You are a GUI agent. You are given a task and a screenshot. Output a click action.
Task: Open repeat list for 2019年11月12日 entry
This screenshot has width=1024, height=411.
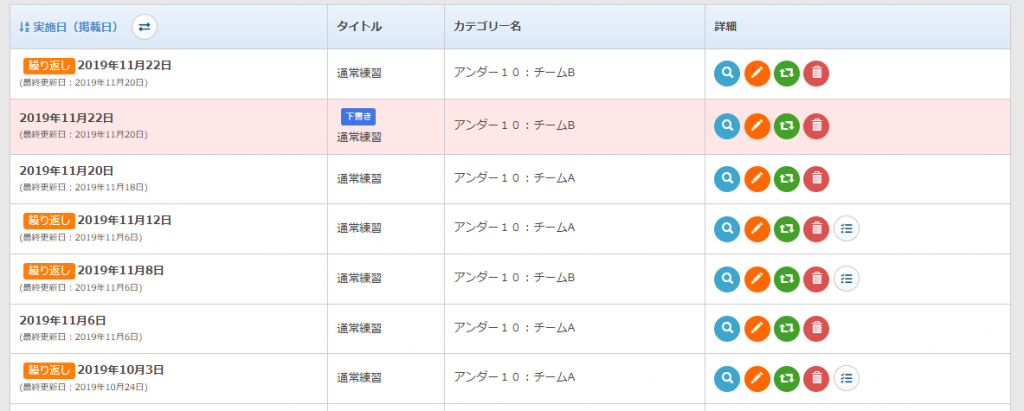click(x=846, y=229)
